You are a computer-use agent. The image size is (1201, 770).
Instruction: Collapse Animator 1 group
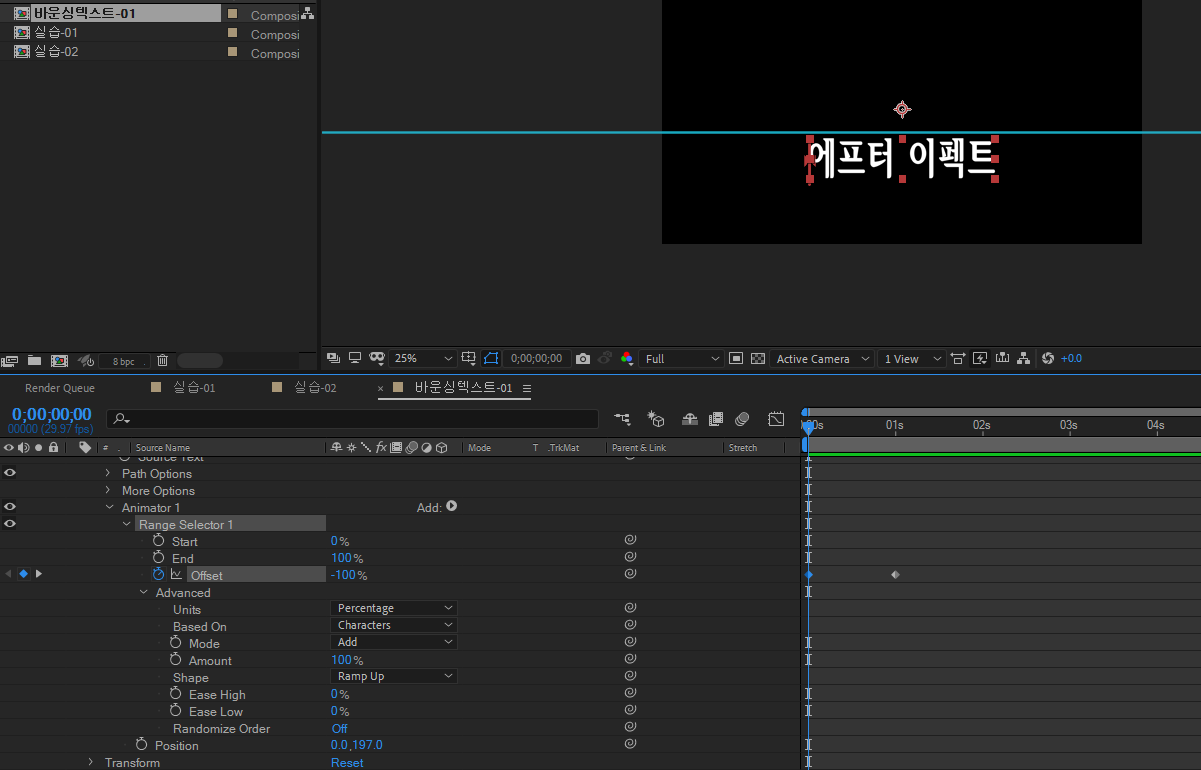110,508
